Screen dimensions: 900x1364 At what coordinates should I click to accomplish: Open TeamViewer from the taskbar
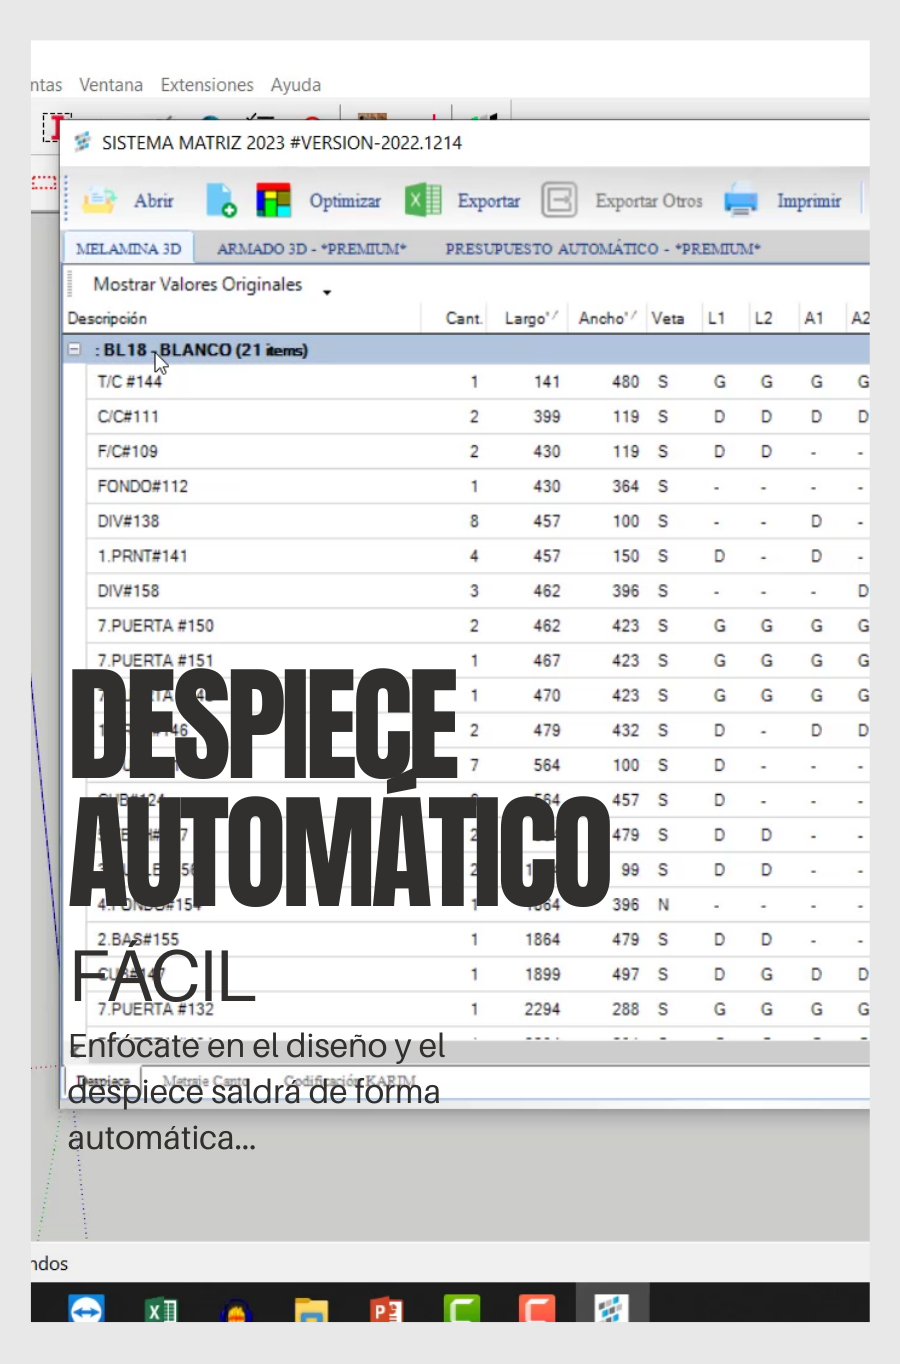tap(86, 1308)
